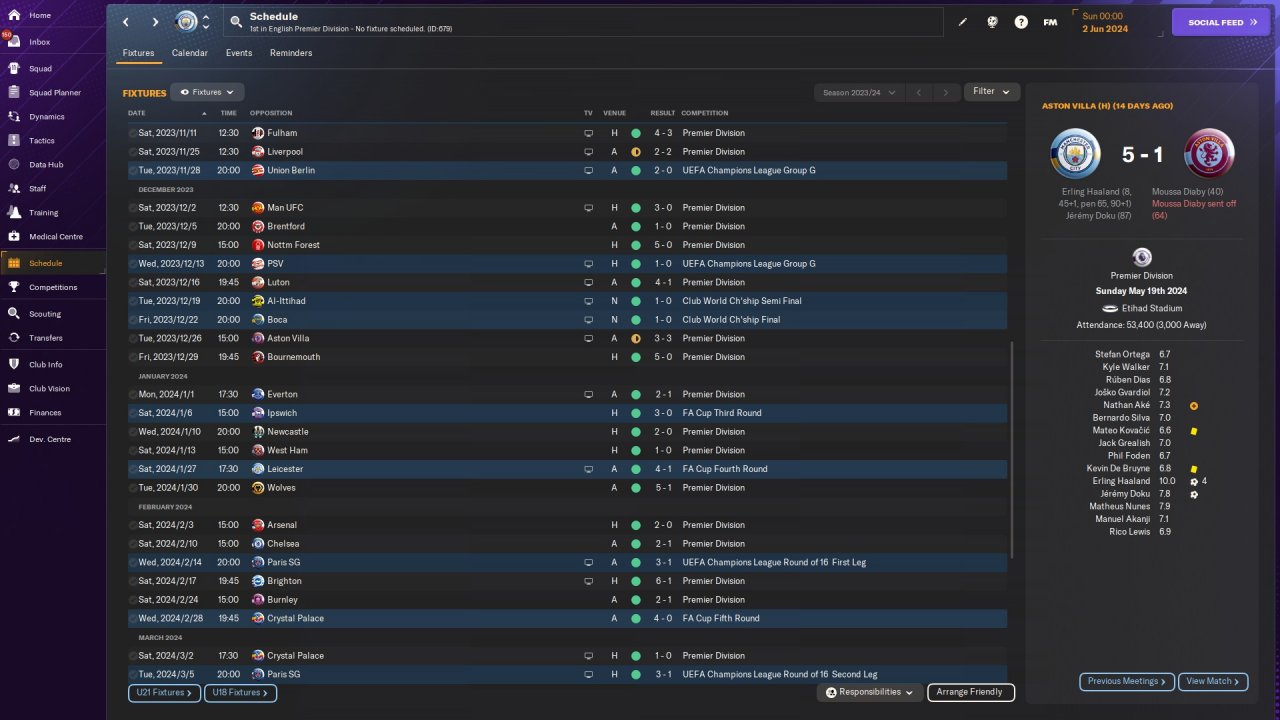
Task: Click the pencil edit icon in top bar
Action: point(963,22)
